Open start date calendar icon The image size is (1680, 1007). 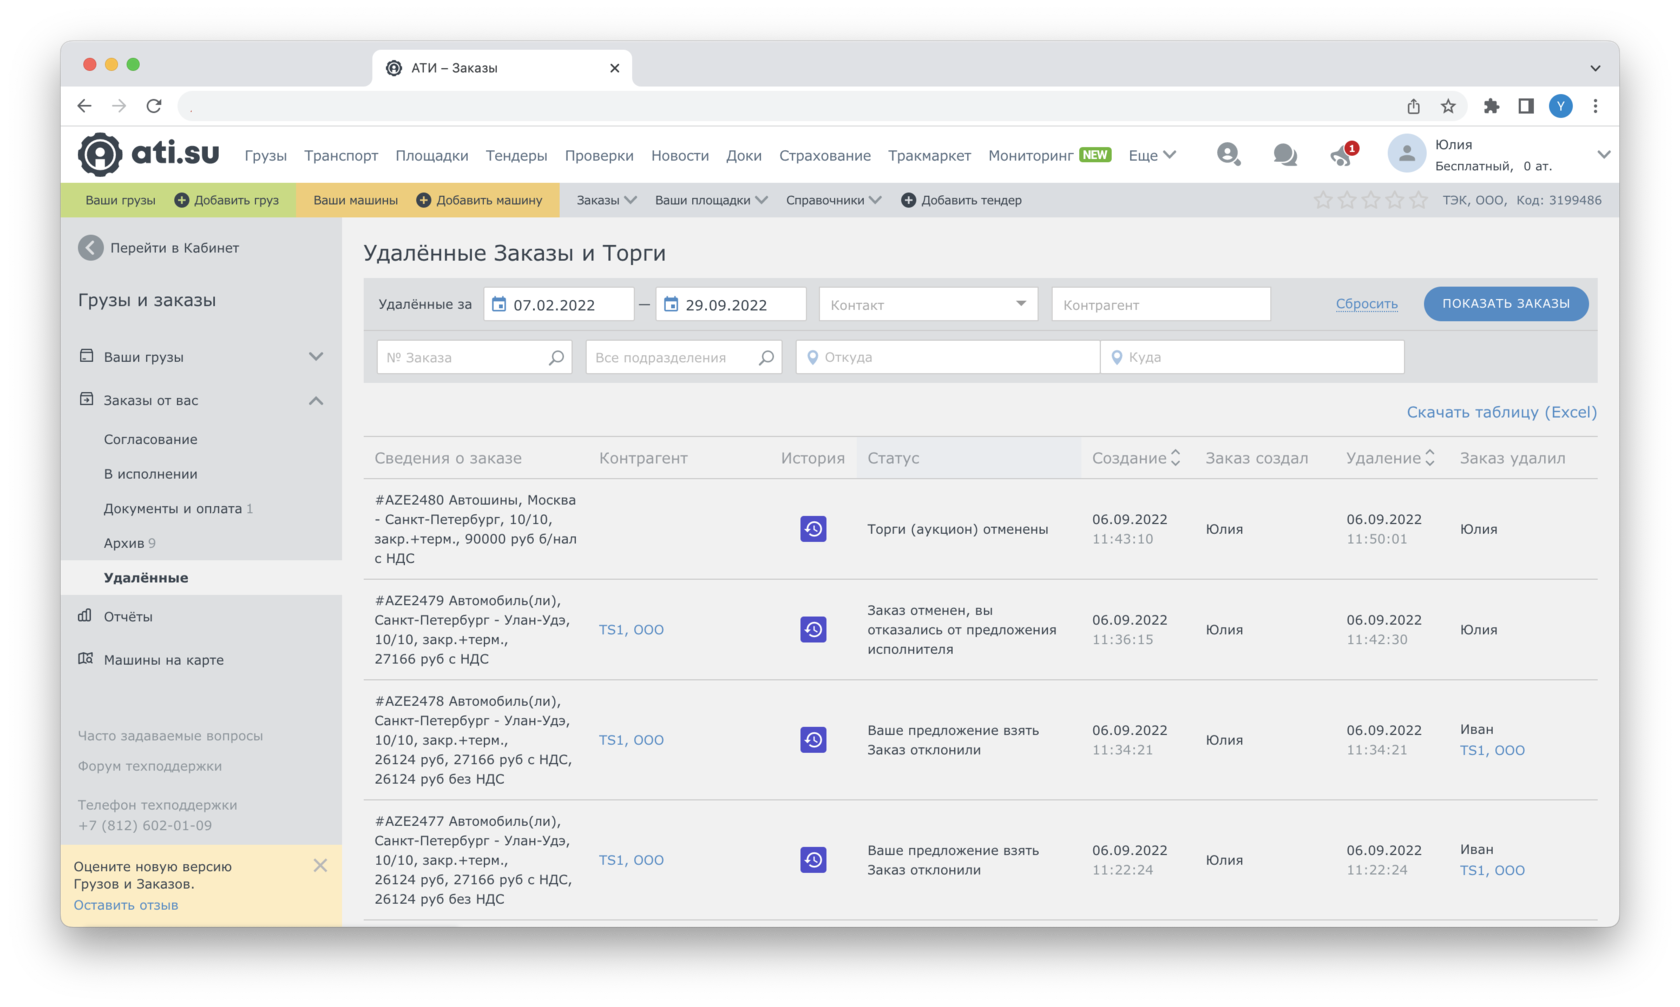pos(499,304)
